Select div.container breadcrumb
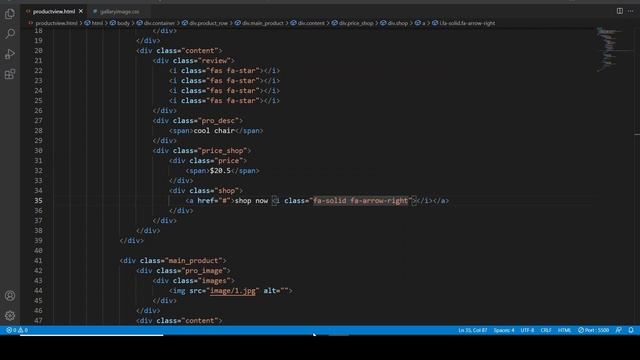 click(156, 23)
